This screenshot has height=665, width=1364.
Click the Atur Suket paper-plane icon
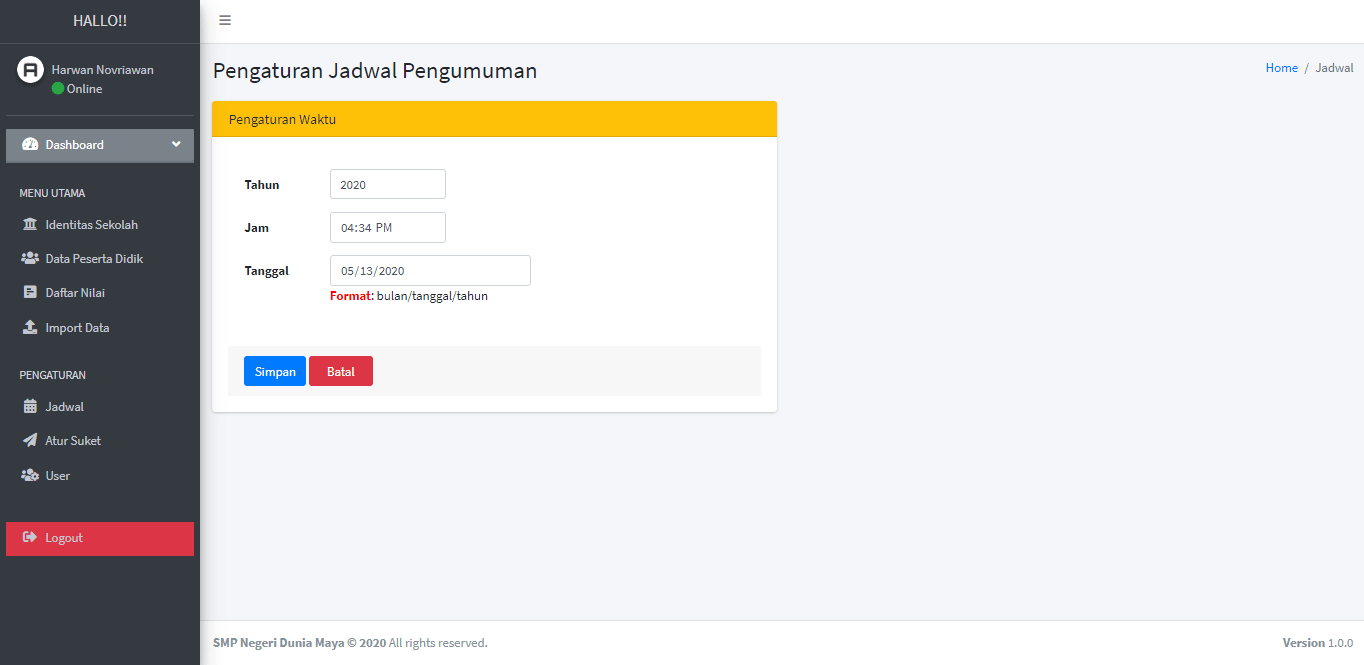[x=30, y=441]
